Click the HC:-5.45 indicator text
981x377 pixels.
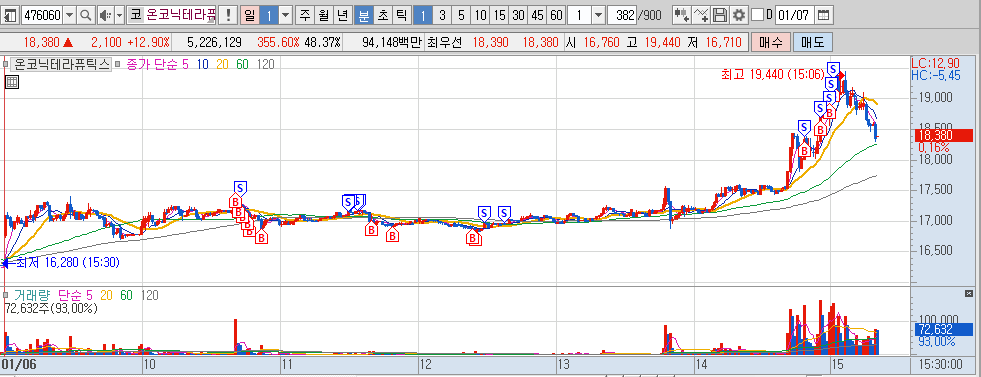tap(935, 76)
